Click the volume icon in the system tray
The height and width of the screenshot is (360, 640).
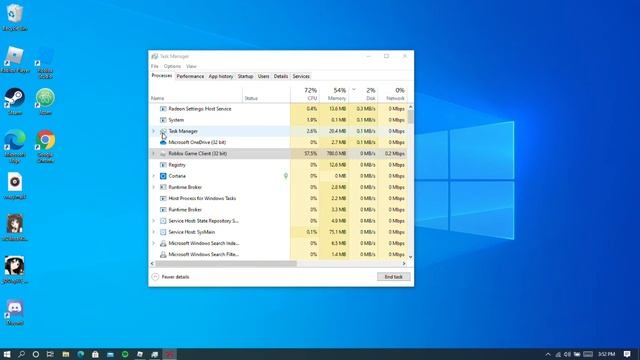(567, 354)
